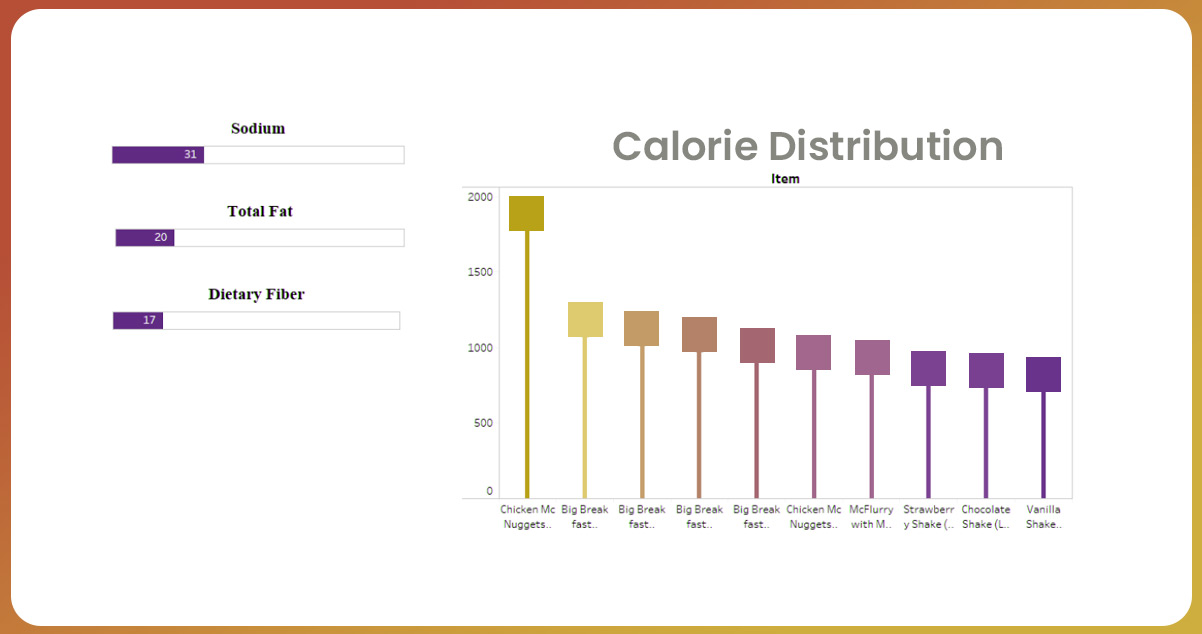
Task: Select the Item column header
Action: pos(785,179)
